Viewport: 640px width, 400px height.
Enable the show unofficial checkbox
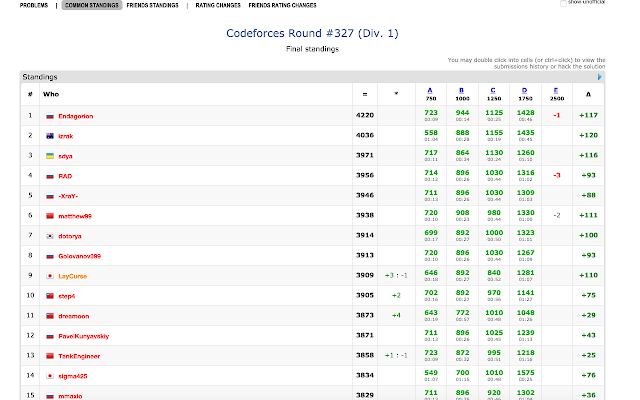(x=563, y=3)
